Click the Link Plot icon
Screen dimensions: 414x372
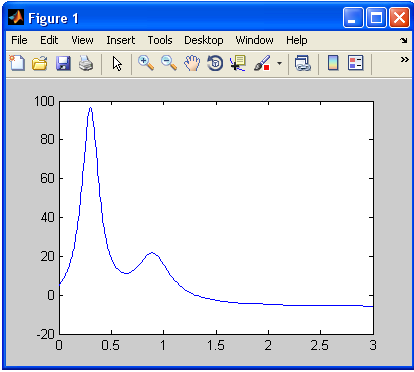(303, 63)
